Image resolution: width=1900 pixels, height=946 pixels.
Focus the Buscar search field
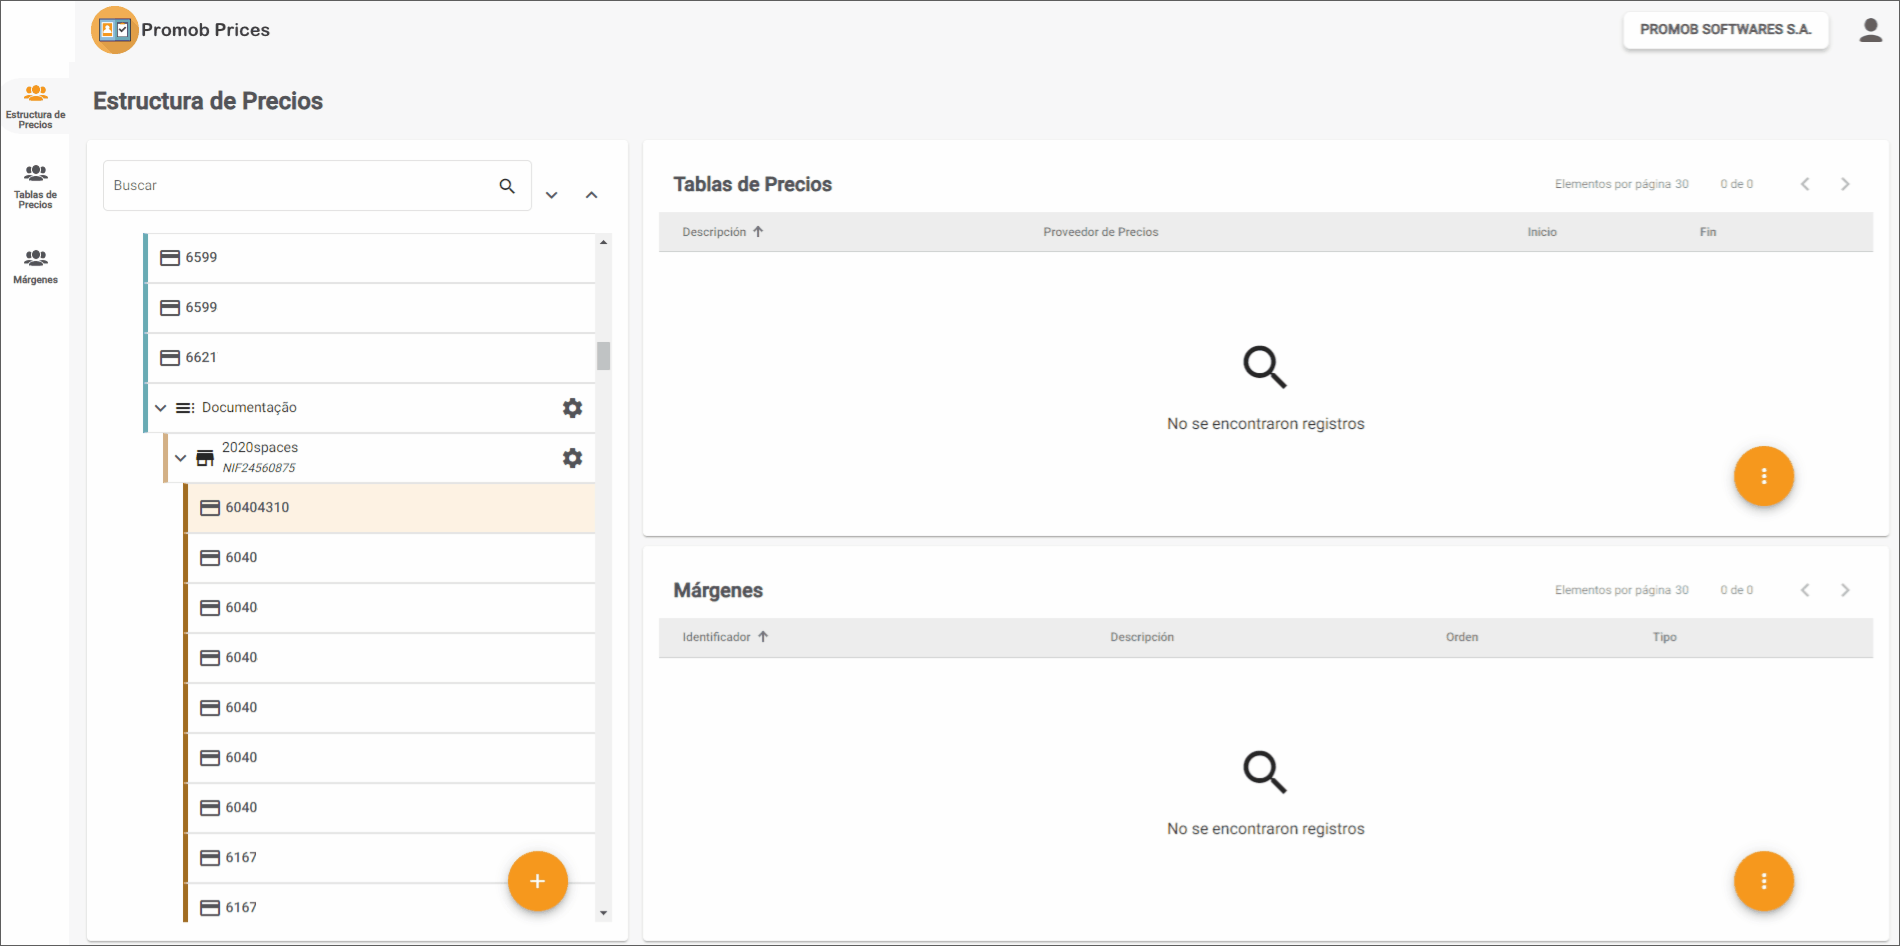click(x=317, y=186)
